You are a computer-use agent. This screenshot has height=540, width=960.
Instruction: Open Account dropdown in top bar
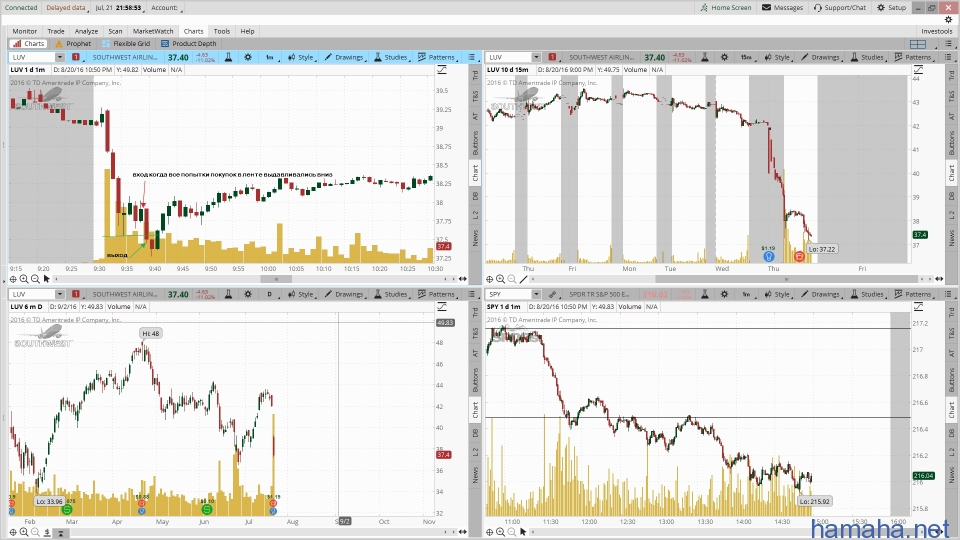click(x=167, y=7)
